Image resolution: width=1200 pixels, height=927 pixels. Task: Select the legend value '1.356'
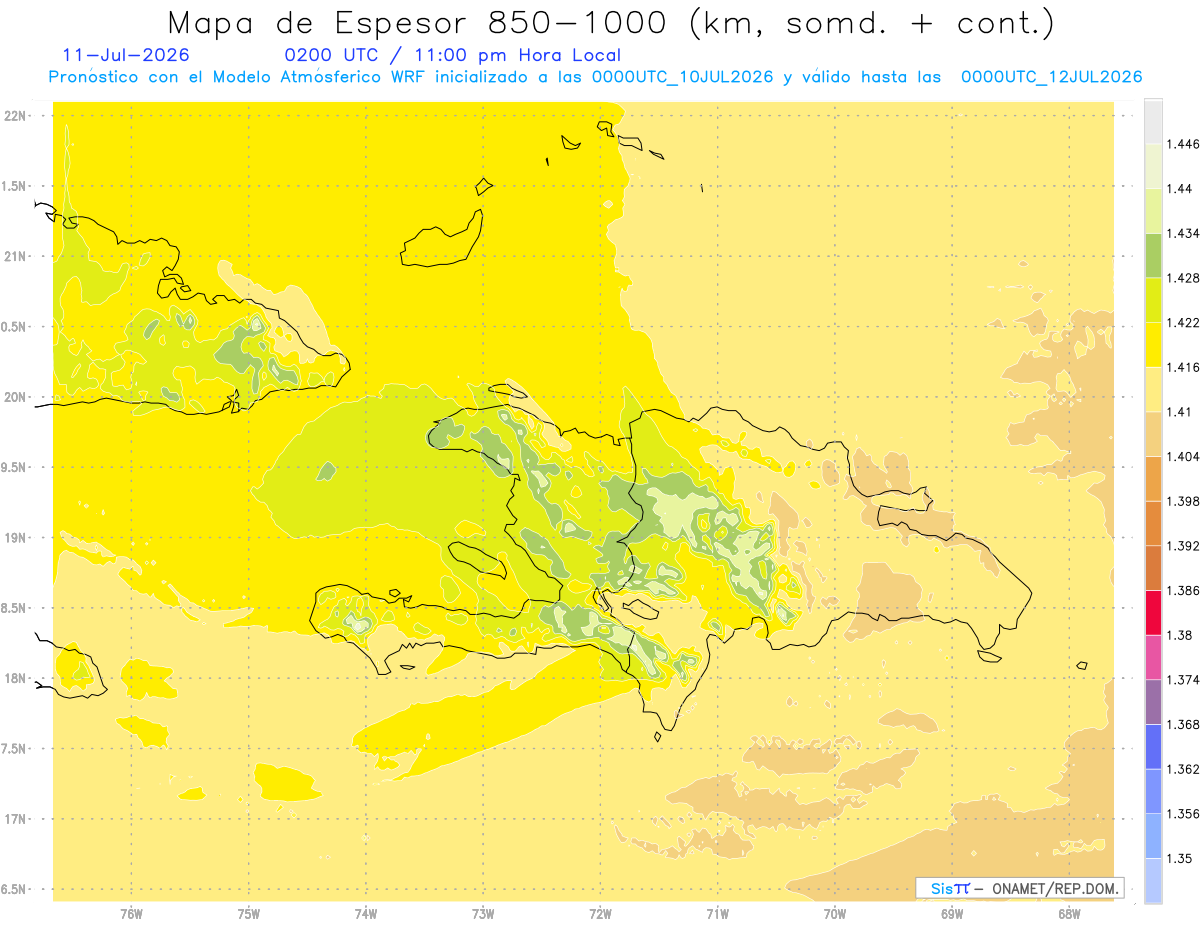pyautogui.click(x=1181, y=814)
